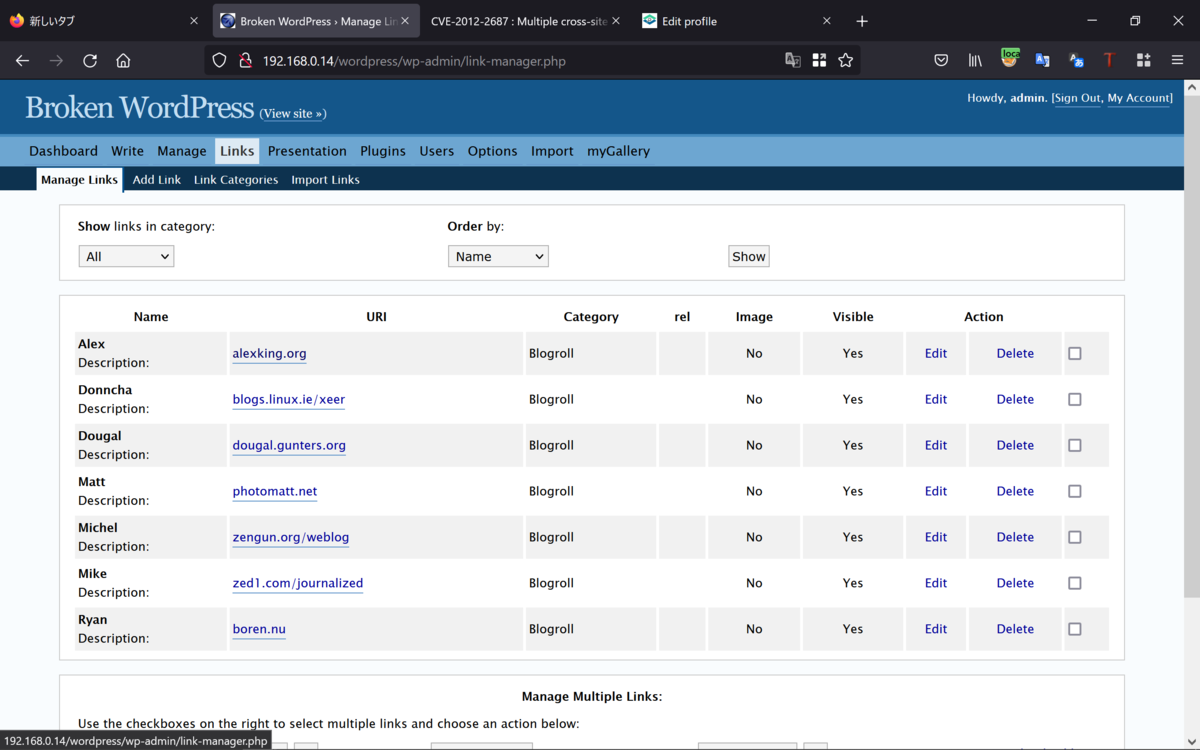Click the browser Back arrow
Screen dimensions: 1200x750
click(x=22, y=61)
